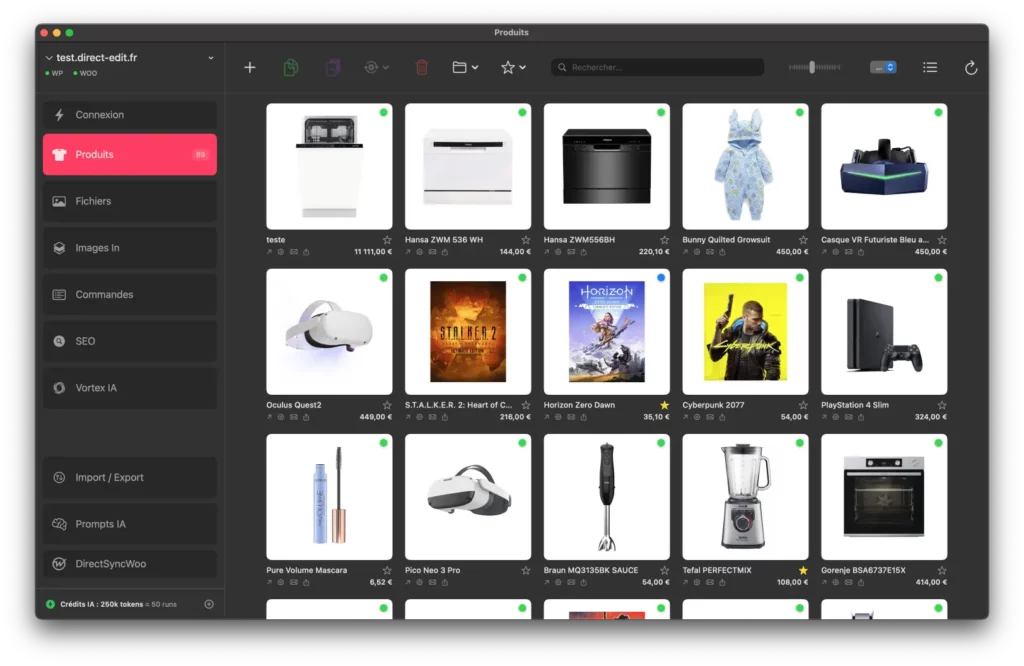
Task: Favorite the teste product star
Action: click(x=387, y=240)
